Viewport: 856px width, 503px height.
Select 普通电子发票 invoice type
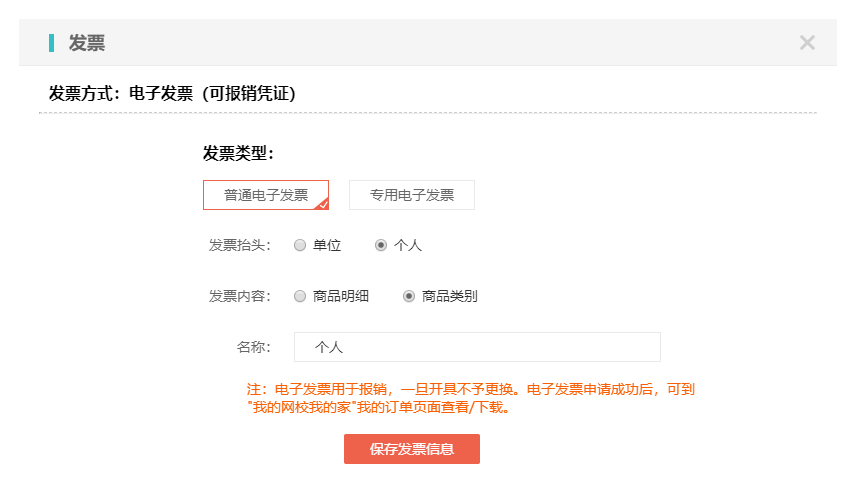tap(265, 195)
